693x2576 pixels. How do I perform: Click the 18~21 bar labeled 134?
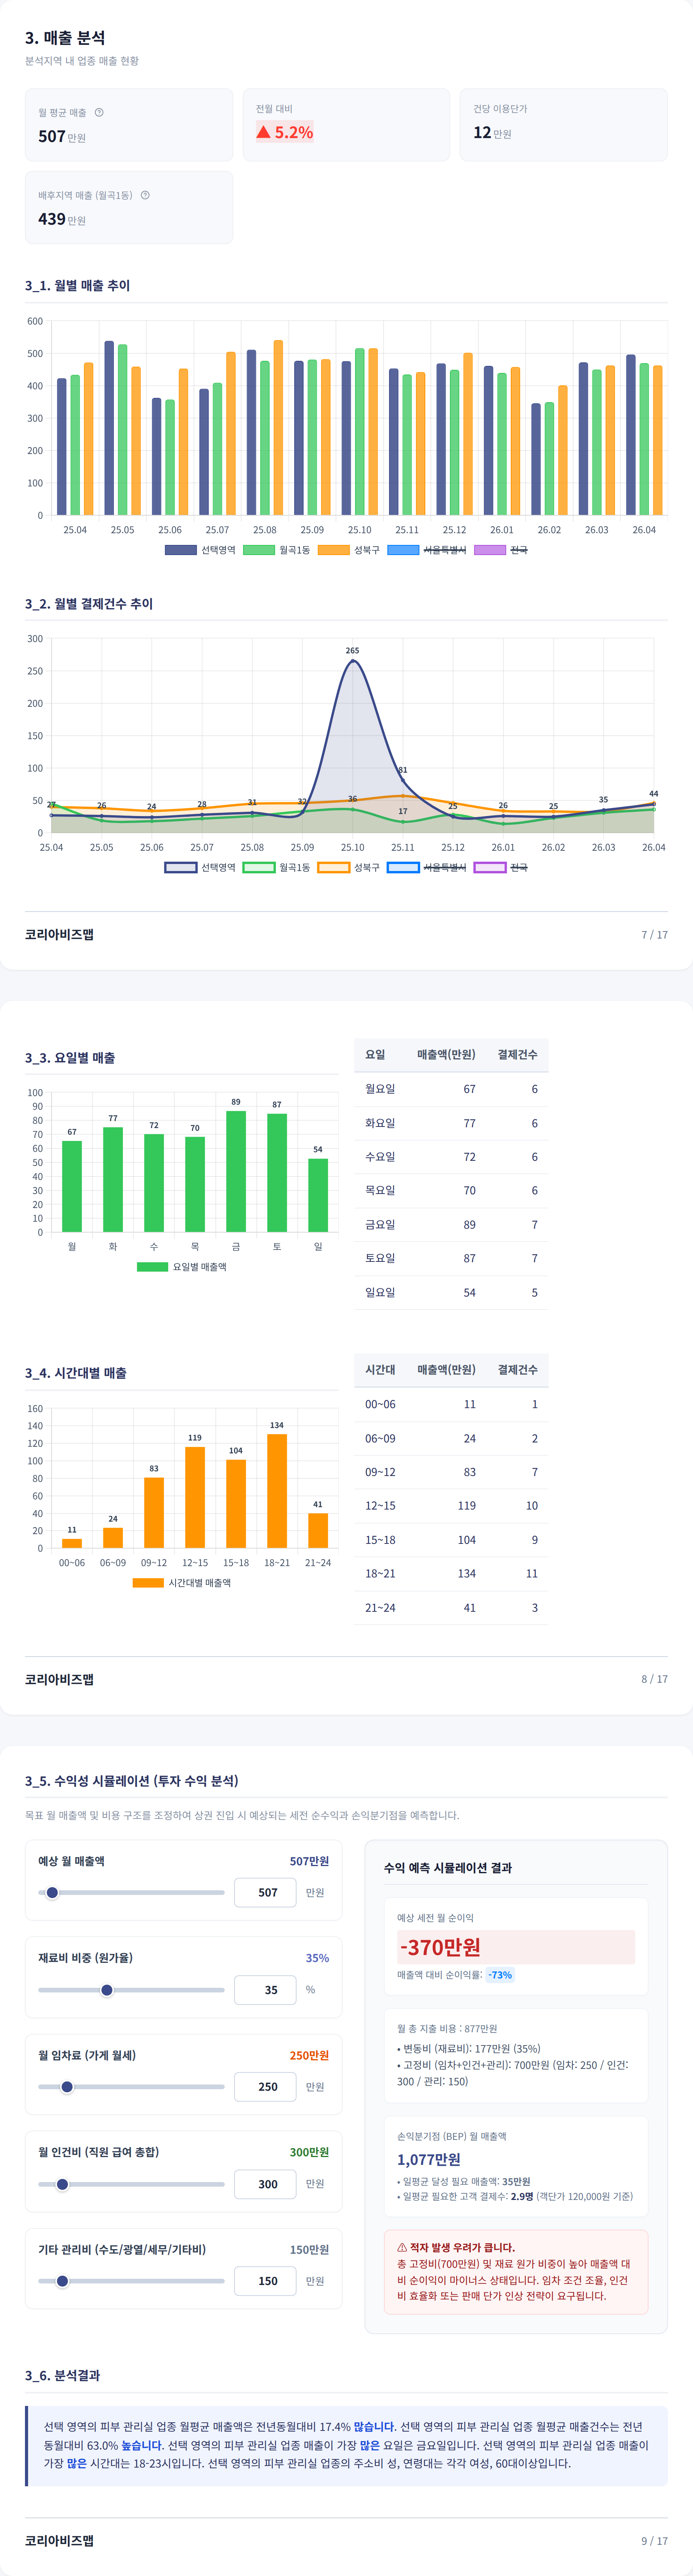(277, 1491)
